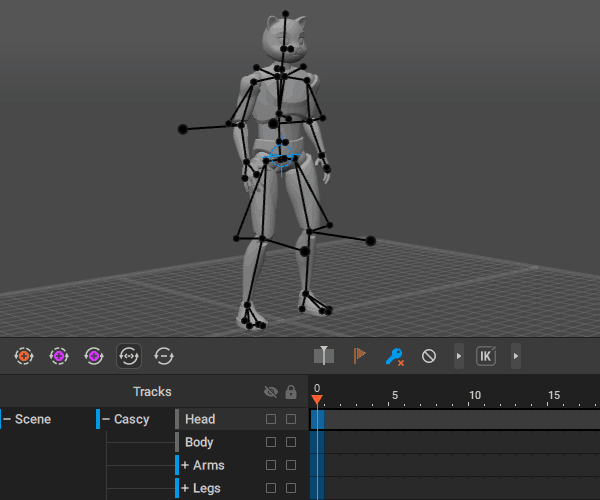
Task: Click the orange keyframe target icon
Action: tap(24, 355)
